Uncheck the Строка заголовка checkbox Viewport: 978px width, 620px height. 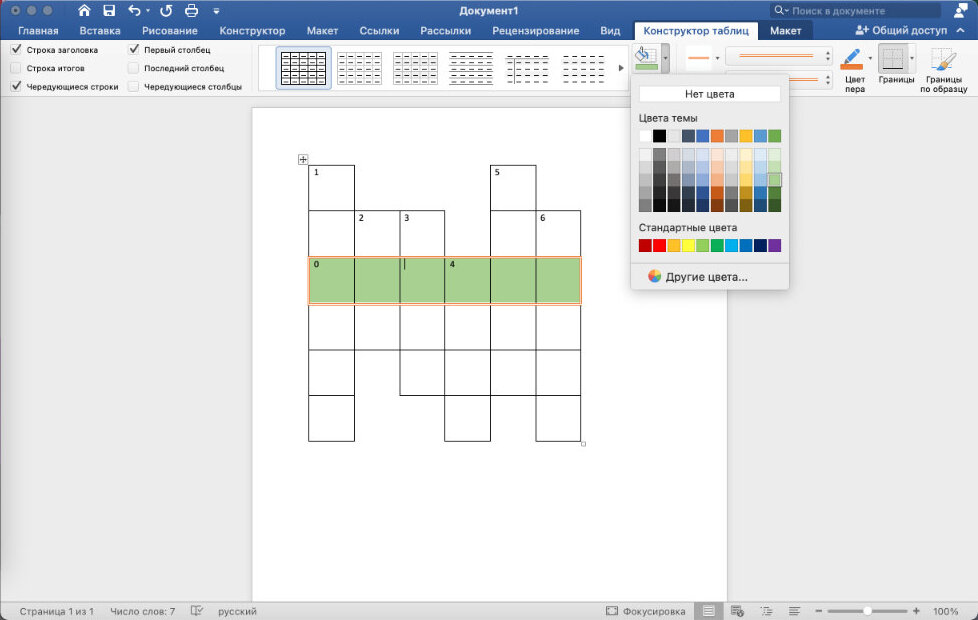coord(17,49)
